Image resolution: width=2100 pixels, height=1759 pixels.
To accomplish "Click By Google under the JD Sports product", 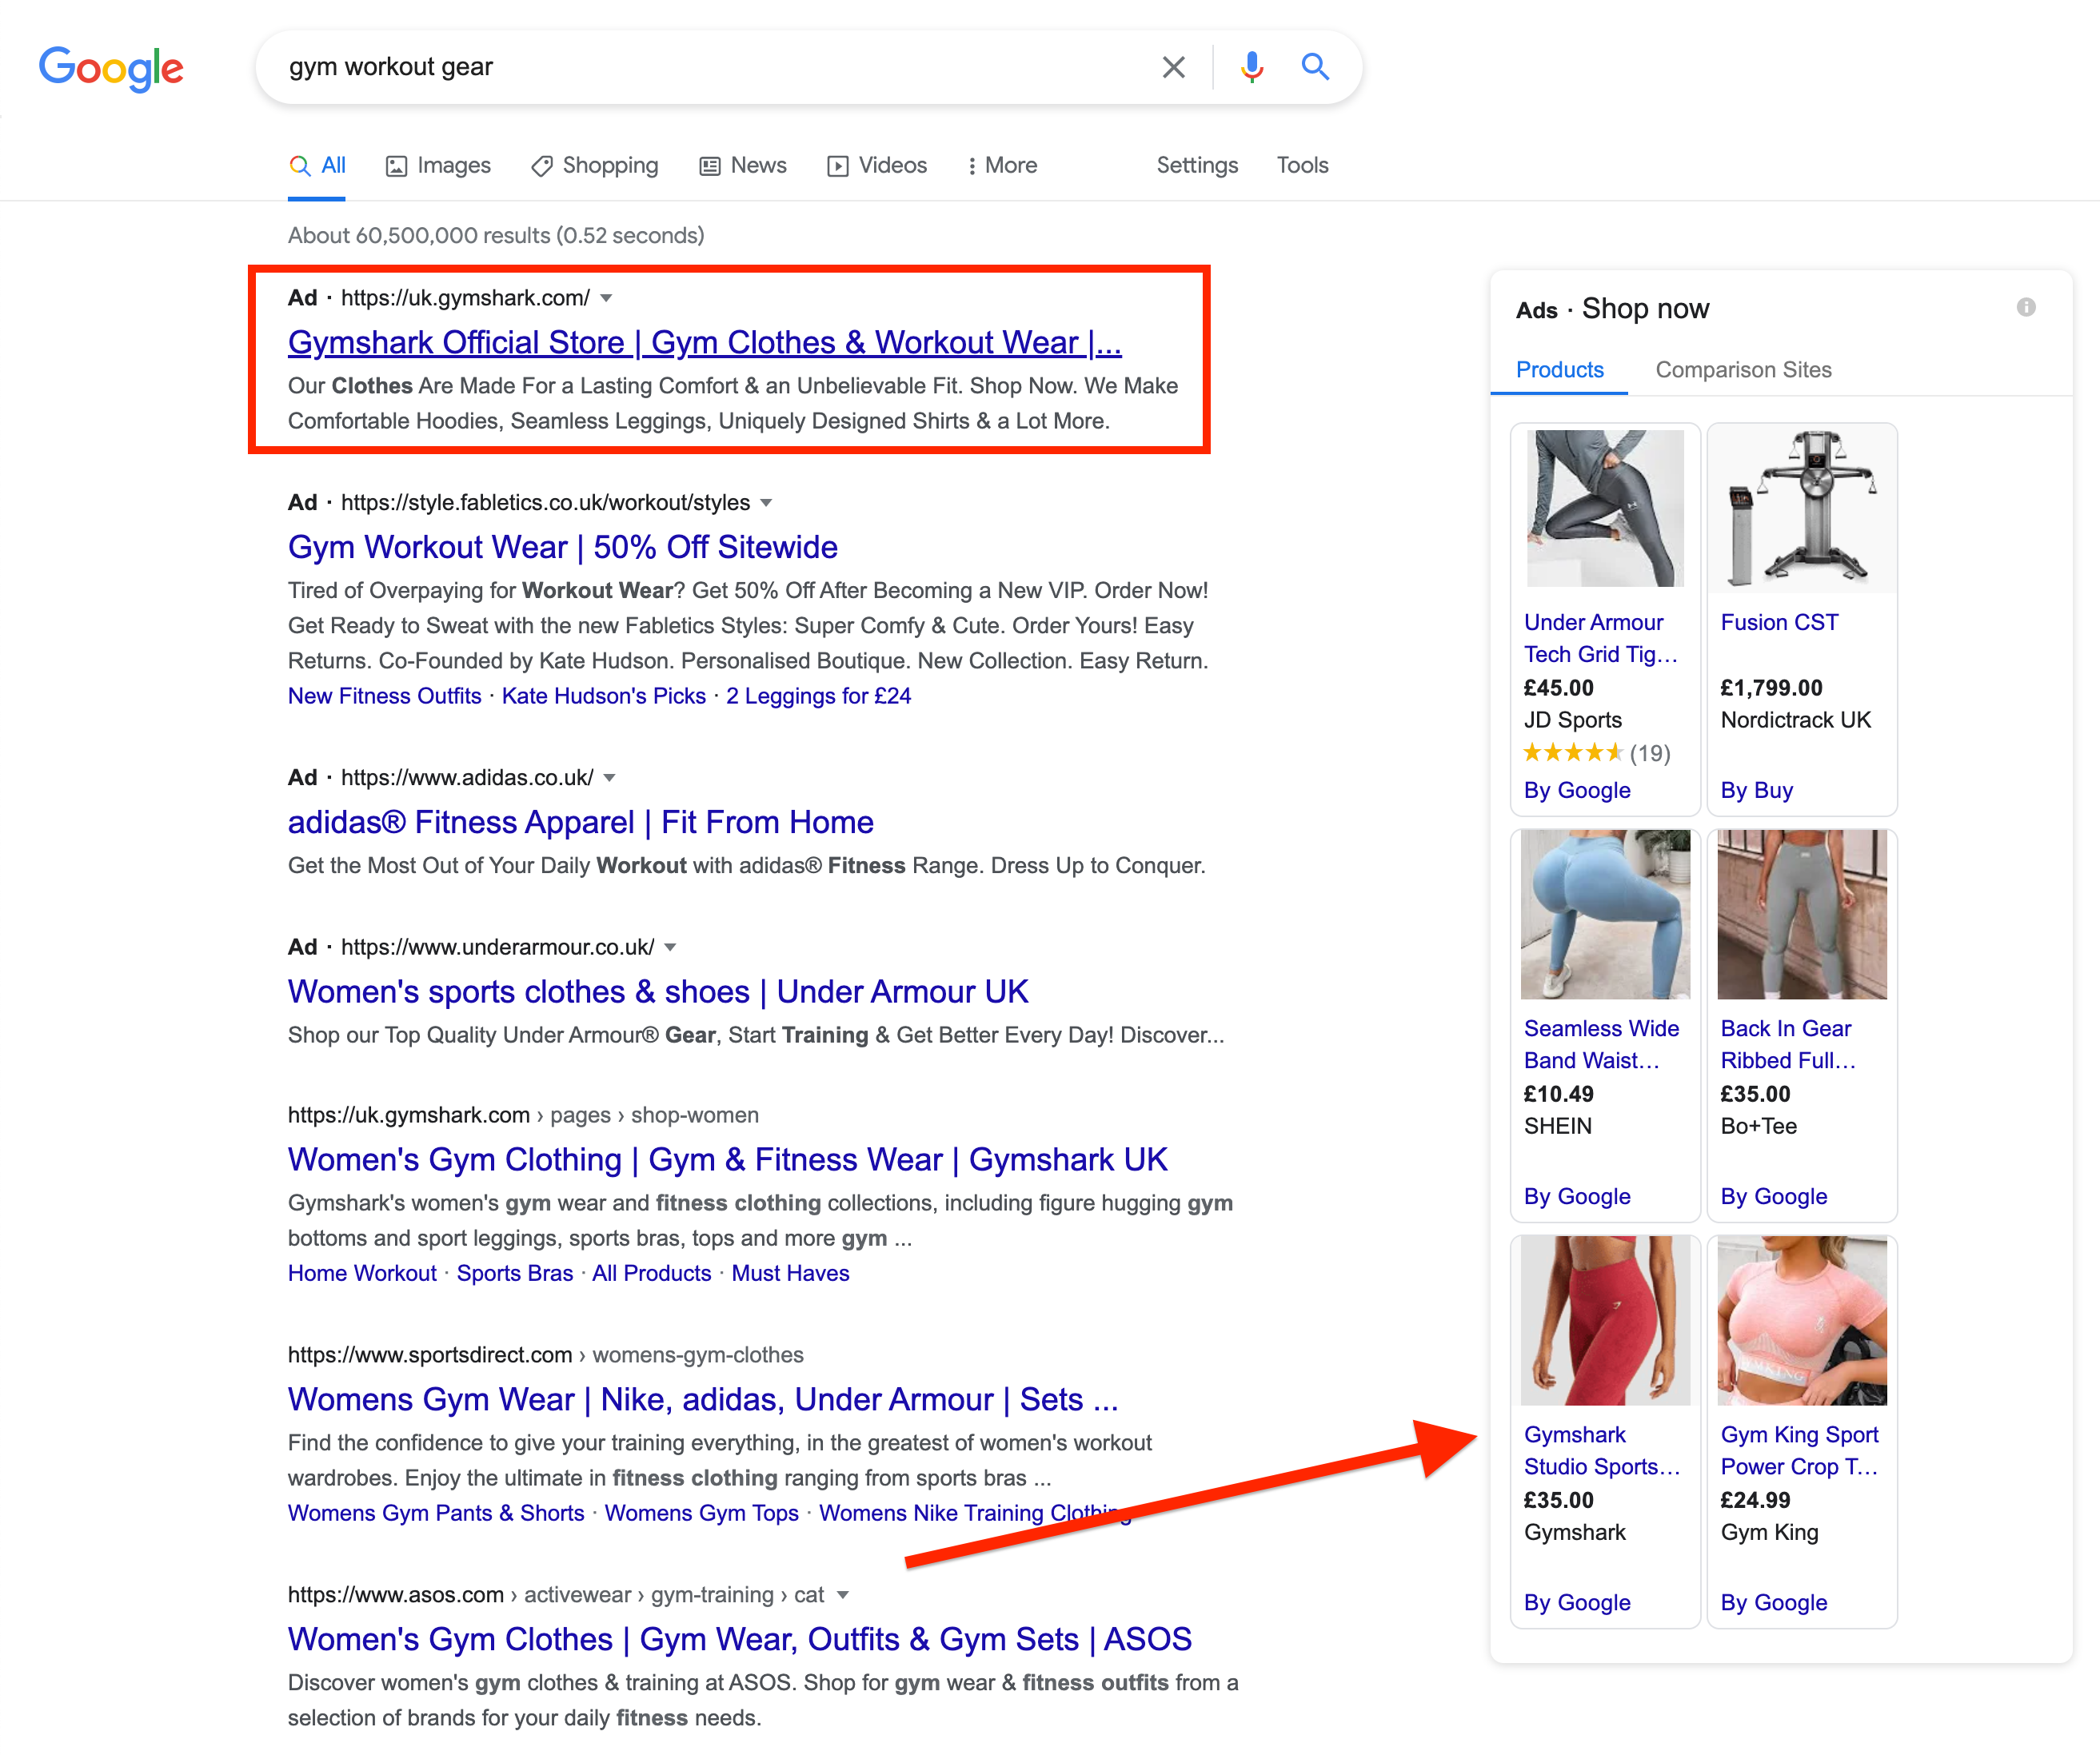I will (x=1577, y=791).
